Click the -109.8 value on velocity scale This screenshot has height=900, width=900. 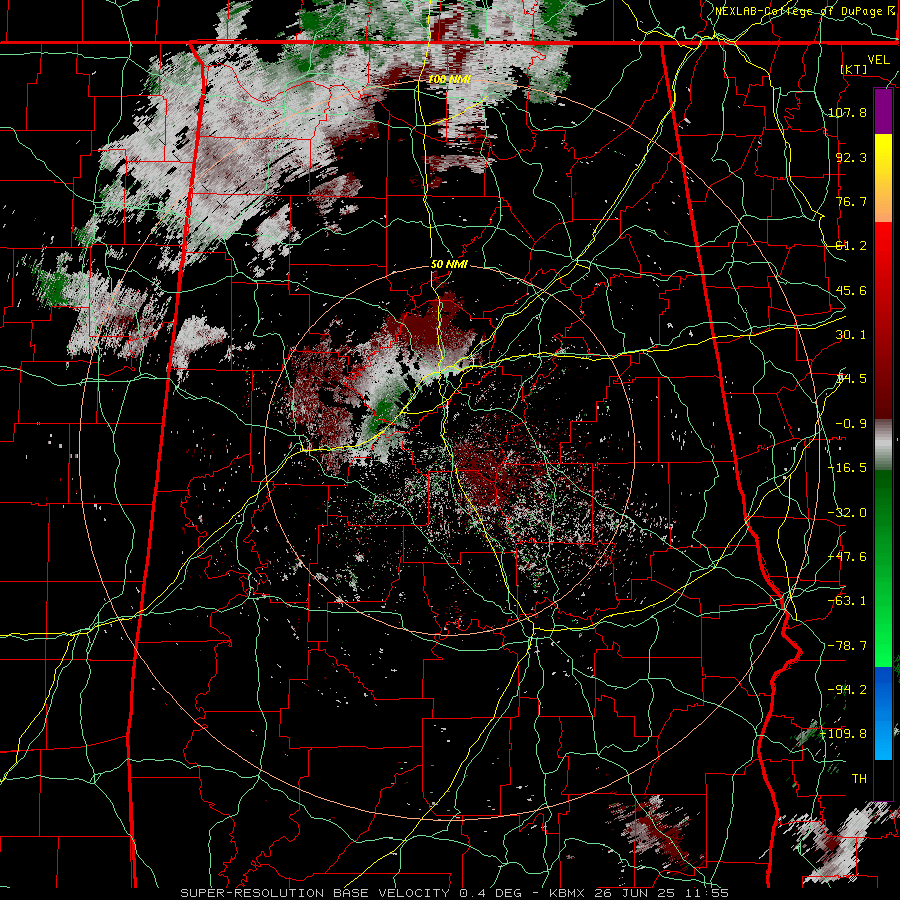[x=844, y=734]
